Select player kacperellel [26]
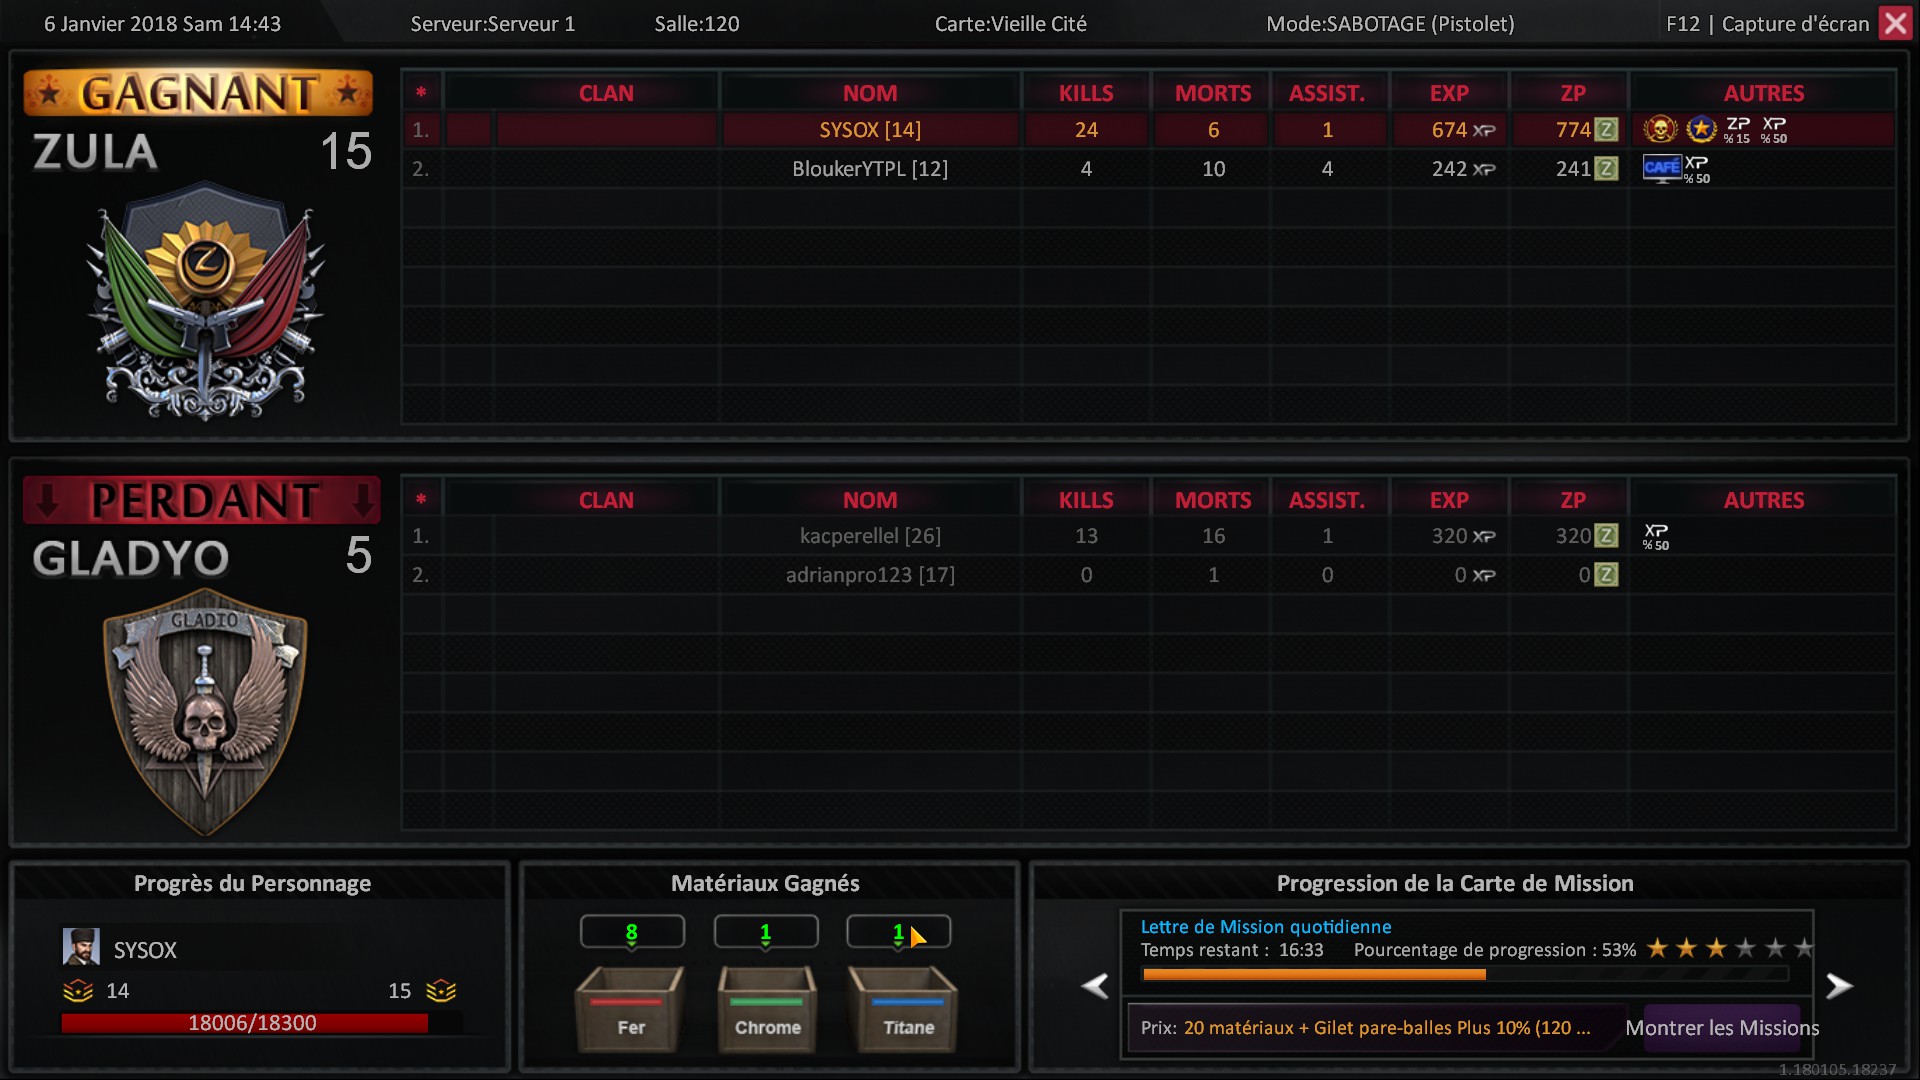This screenshot has height=1080, width=1920. click(870, 536)
